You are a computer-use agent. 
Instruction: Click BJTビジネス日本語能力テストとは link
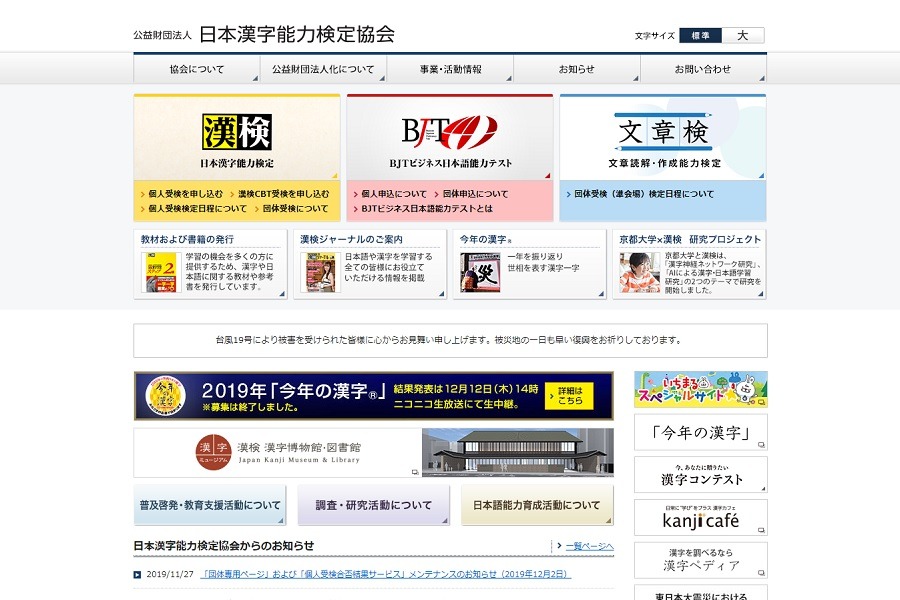click(427, 209)
